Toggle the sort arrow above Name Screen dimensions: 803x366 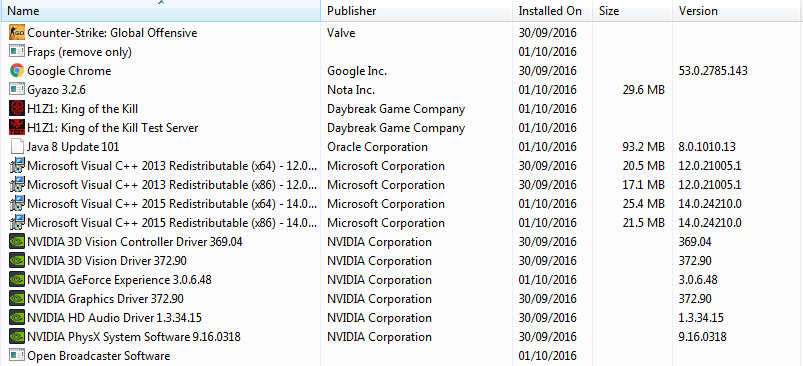161,3
